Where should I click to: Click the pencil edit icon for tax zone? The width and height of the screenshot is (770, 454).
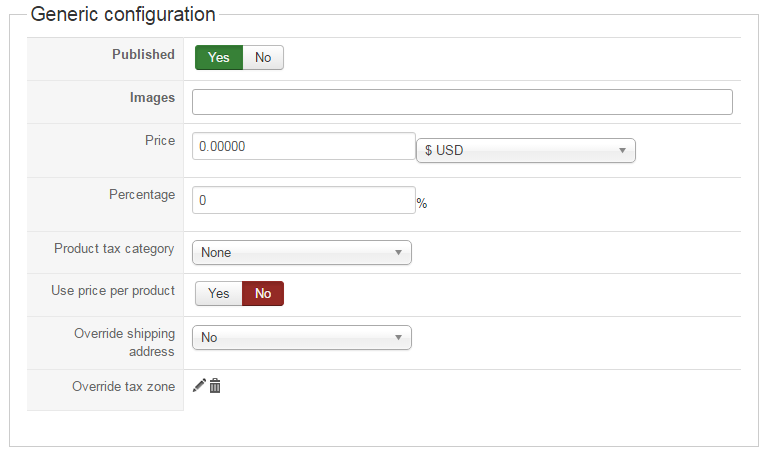point(199,386)
